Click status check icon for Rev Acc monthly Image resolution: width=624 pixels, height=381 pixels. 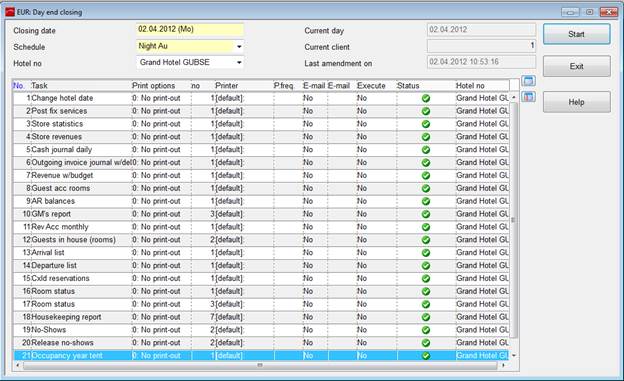[426, 227]
